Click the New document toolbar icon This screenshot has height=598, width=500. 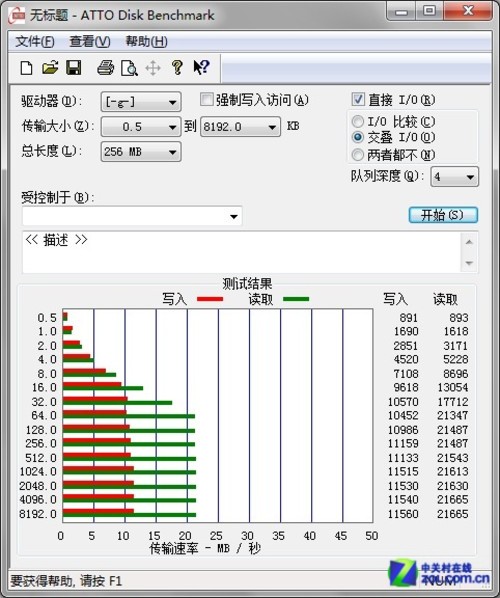[x=26, y=68]
